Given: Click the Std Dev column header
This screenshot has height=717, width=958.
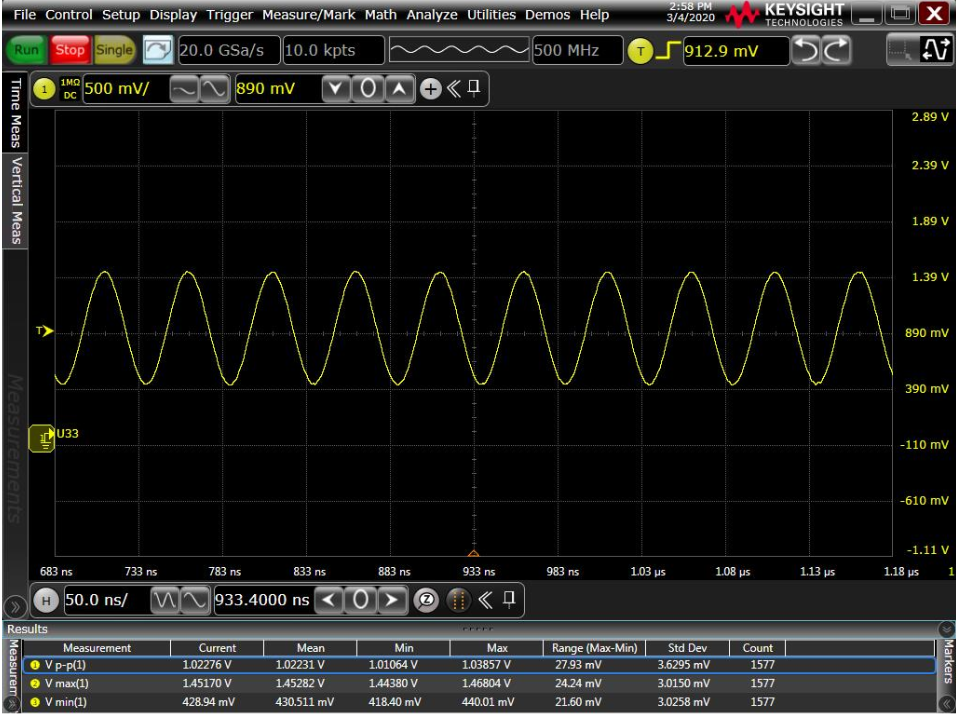Looking at the screenshot, I should 687,649.
